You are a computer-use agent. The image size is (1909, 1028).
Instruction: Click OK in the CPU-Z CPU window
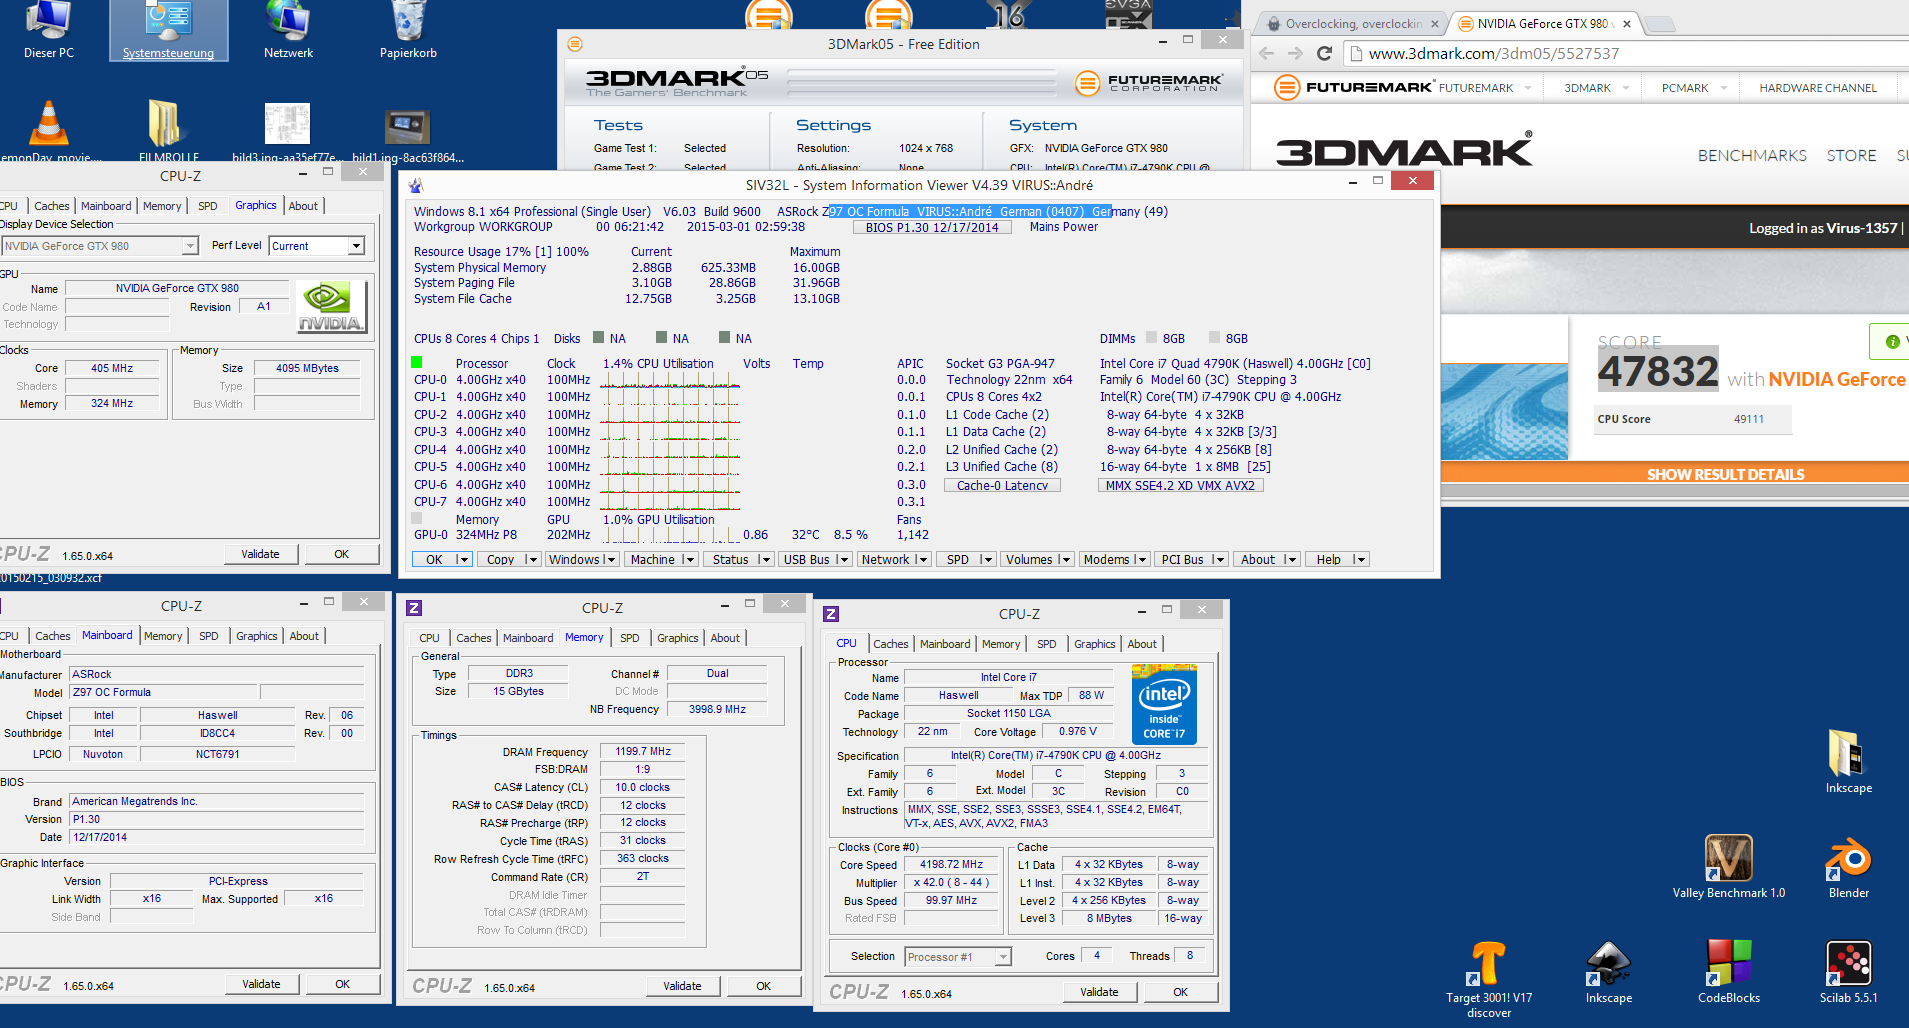(x=1180, y=992)
